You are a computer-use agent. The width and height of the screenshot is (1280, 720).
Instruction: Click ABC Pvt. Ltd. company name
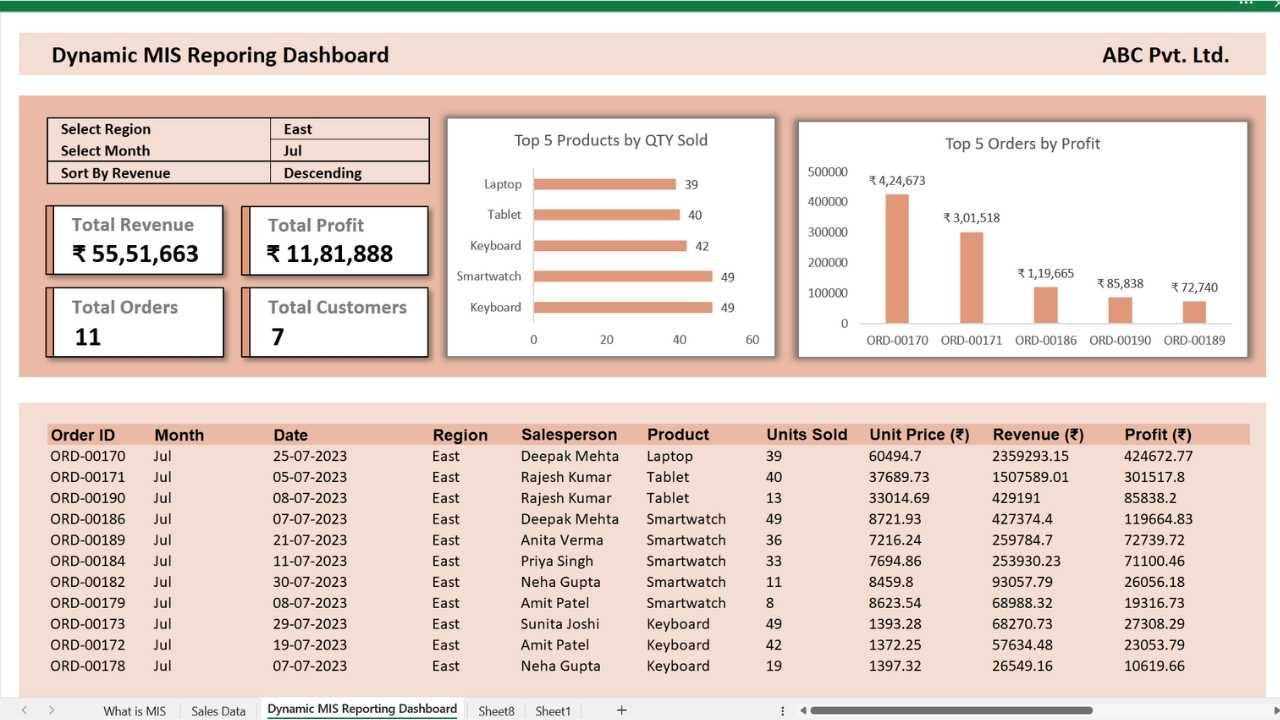1166,56
